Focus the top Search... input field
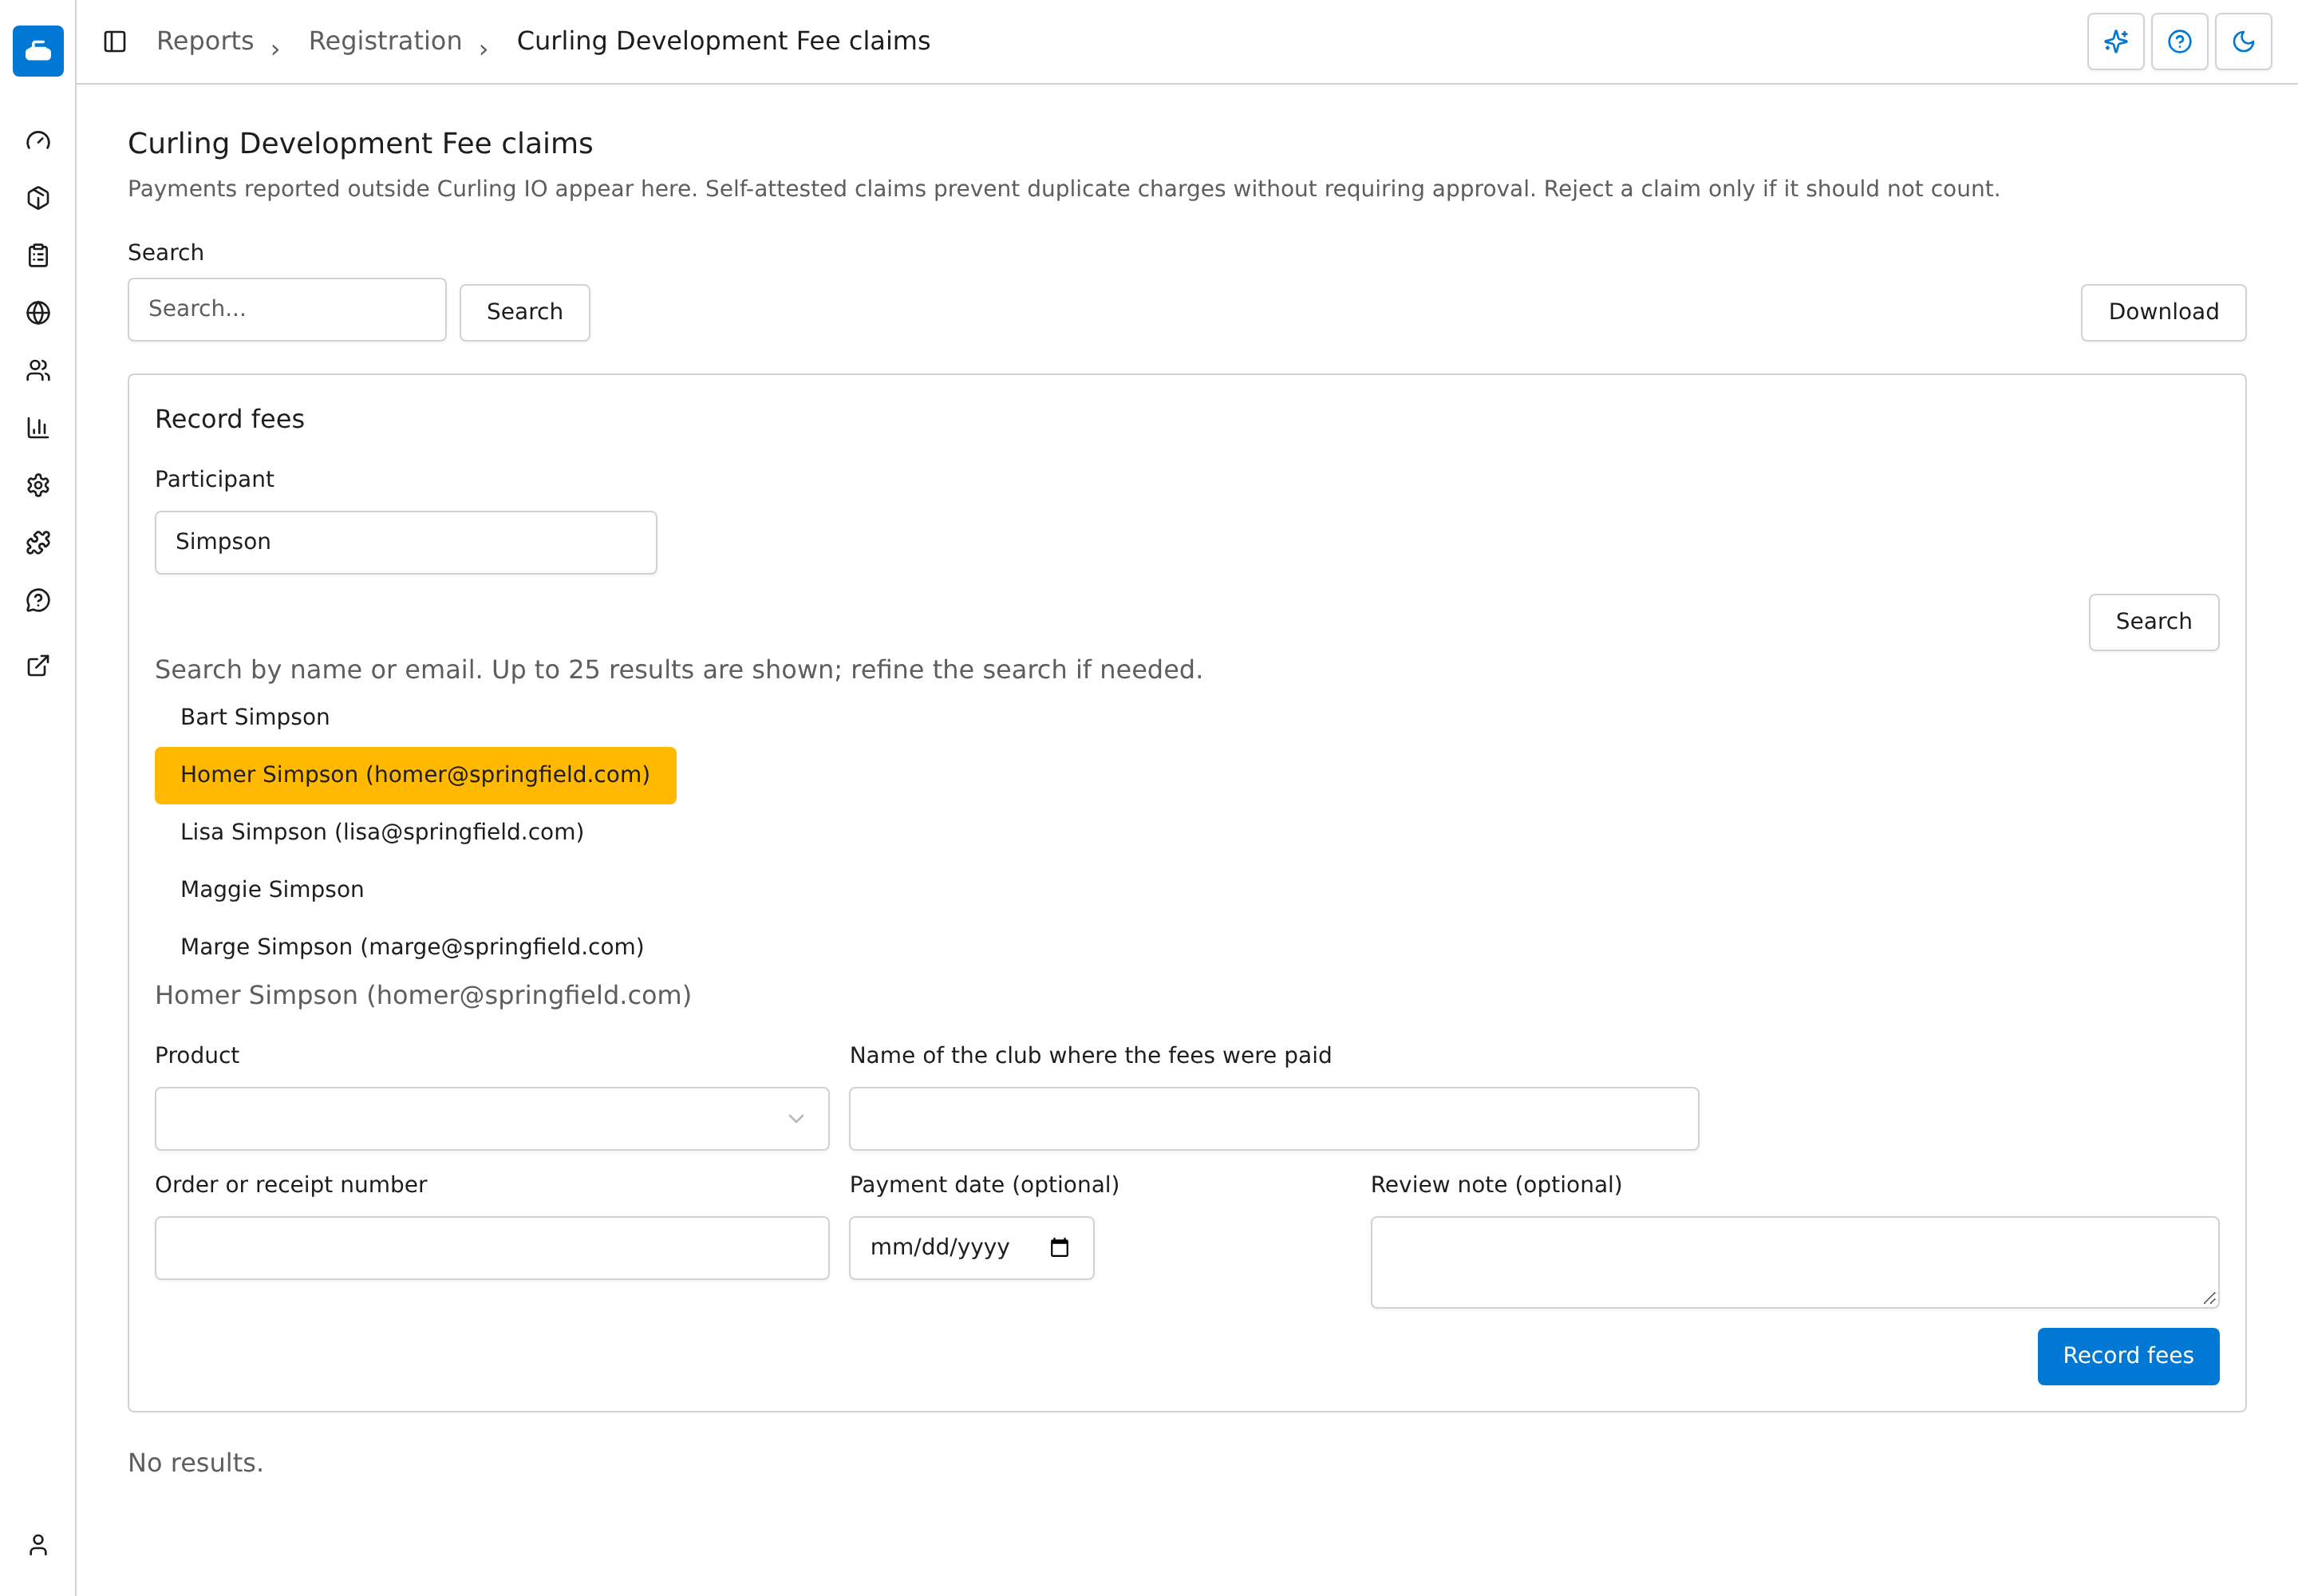 287,310
